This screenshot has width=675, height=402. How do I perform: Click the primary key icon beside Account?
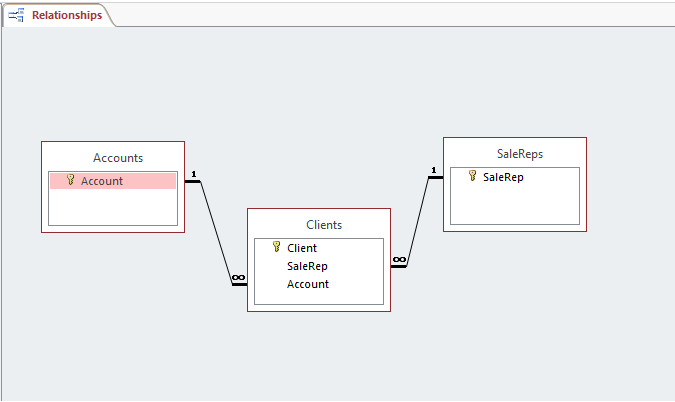coord(70,181)
